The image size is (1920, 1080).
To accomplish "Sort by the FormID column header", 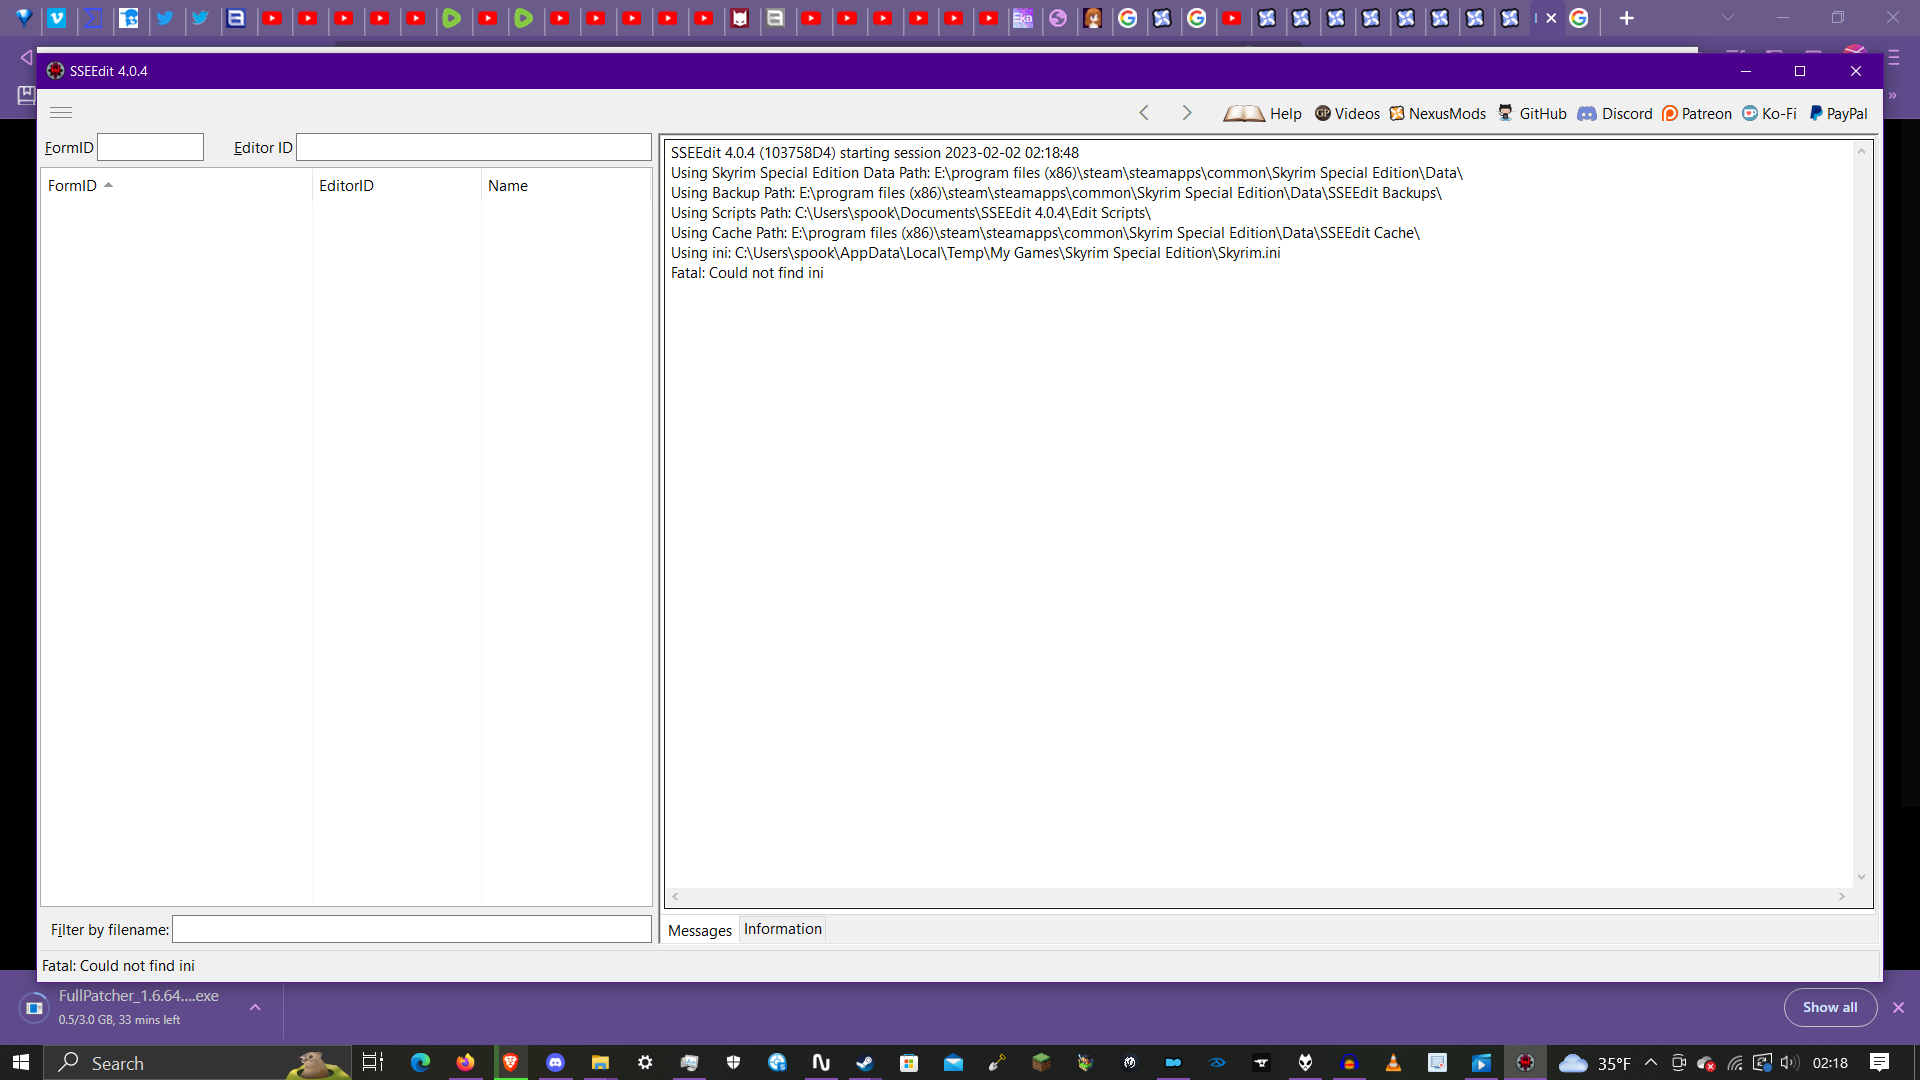I will [176, 186].
